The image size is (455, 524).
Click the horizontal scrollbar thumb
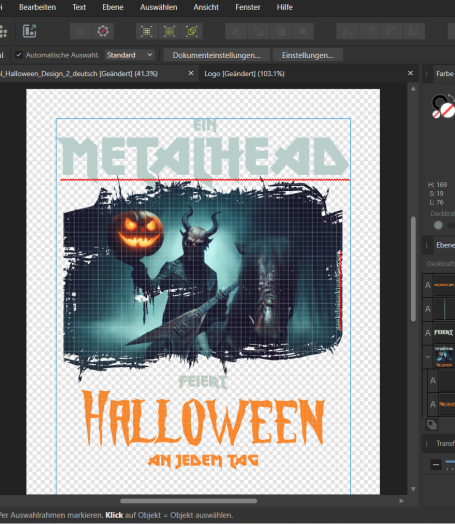pos(189,501)
